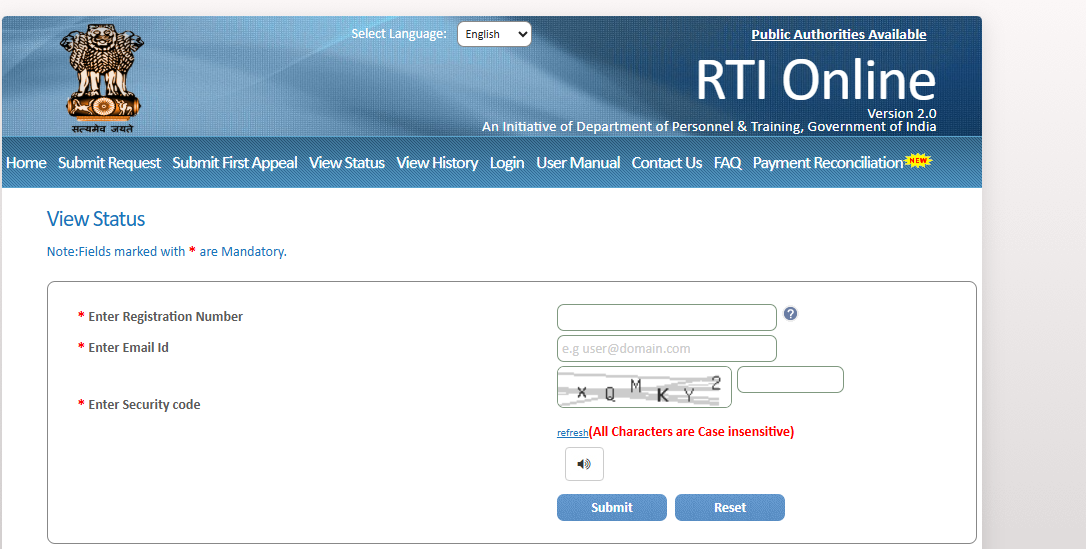Open the Select Language dropdown showing English
Image resolution: width=1086 pixels, height=549 pixels.
(494, 34)
